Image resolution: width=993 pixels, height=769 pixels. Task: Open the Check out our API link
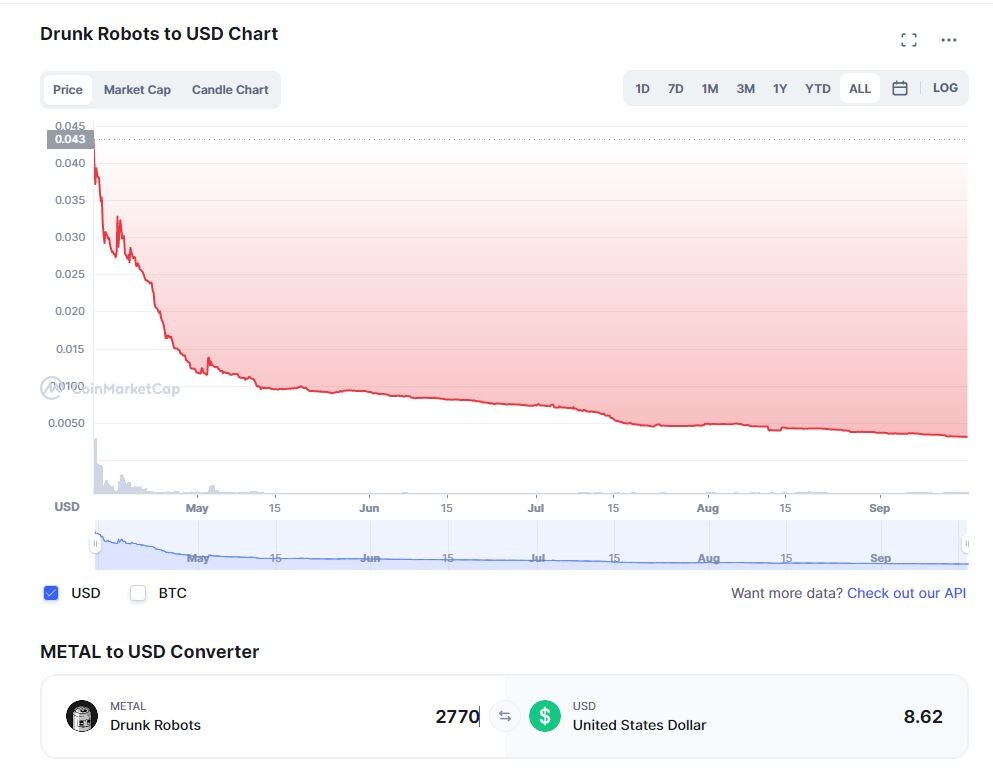click(x=906, y=593)
